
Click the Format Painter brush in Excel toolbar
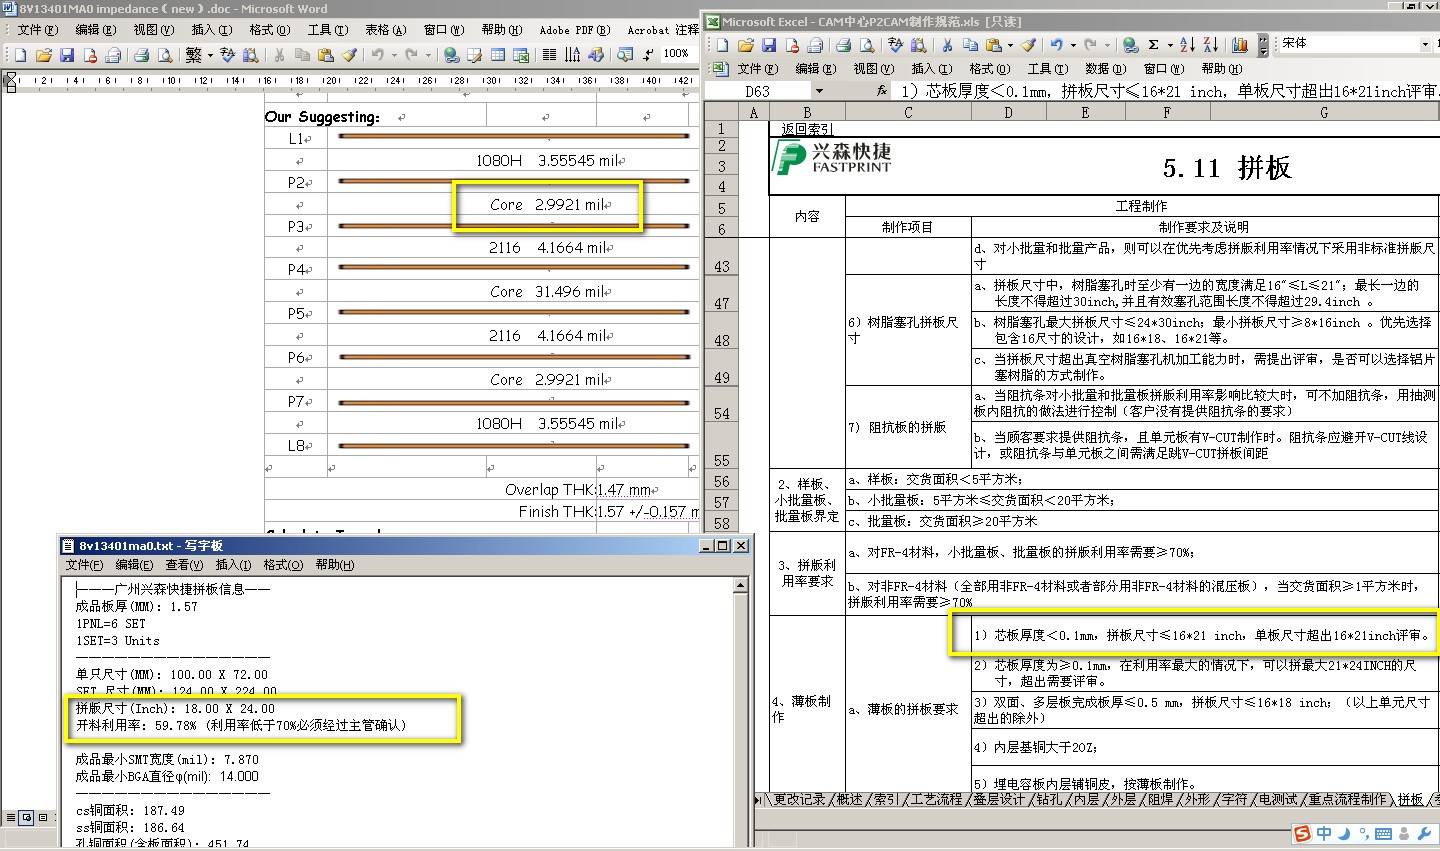coord(1028,45)
